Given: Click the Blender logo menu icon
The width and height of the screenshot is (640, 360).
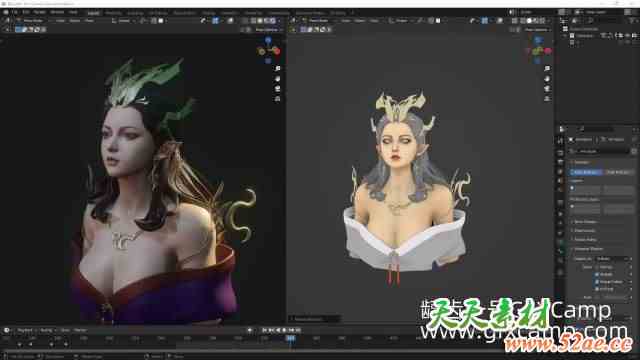Looking at the screenshot, I should [6, 12].
